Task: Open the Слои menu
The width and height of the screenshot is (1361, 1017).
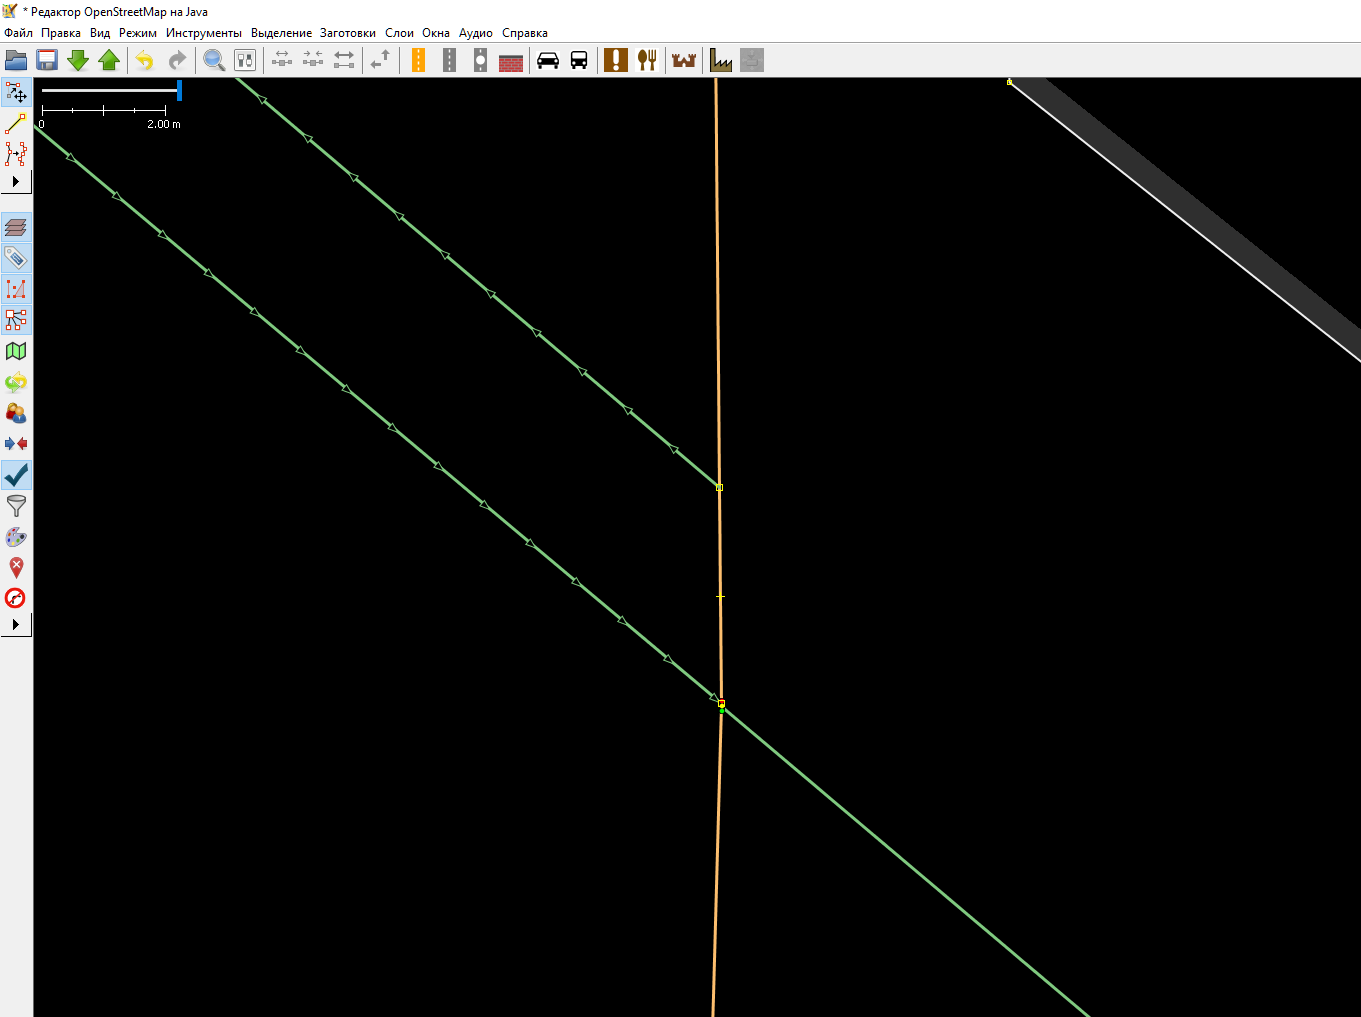Action: [399, 33]
